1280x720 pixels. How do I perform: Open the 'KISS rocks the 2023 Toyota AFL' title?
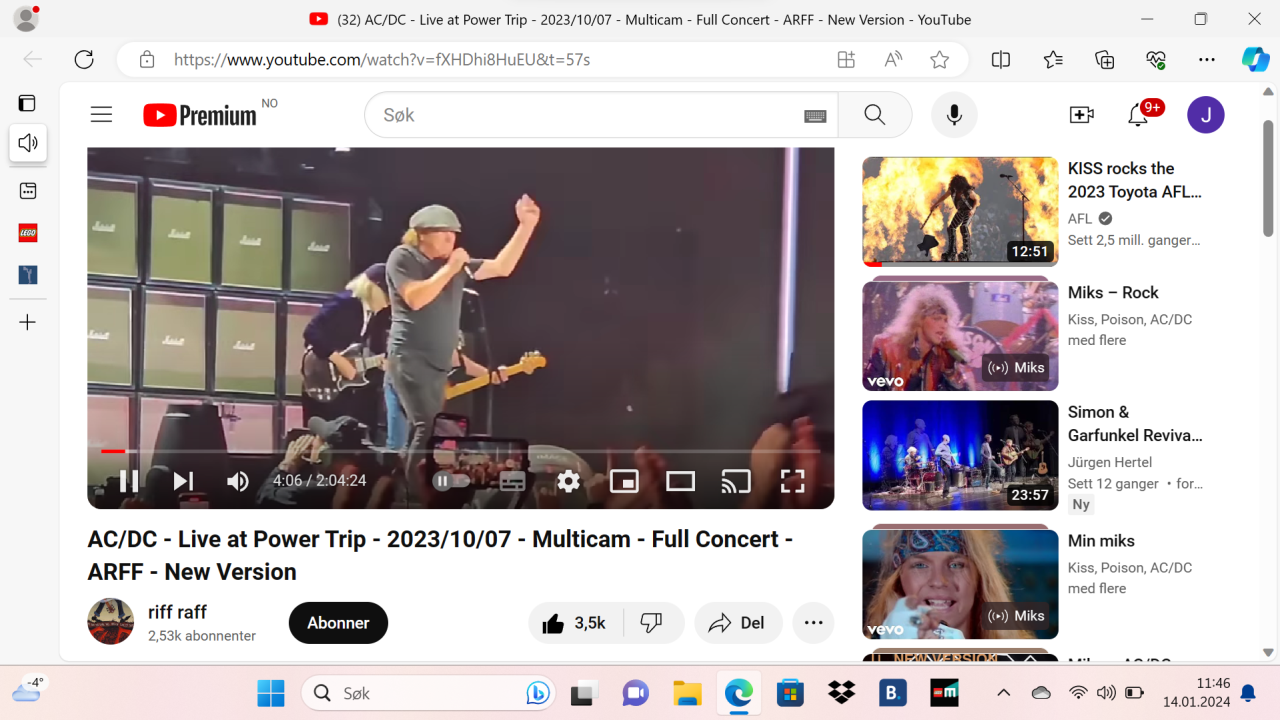1135,180
